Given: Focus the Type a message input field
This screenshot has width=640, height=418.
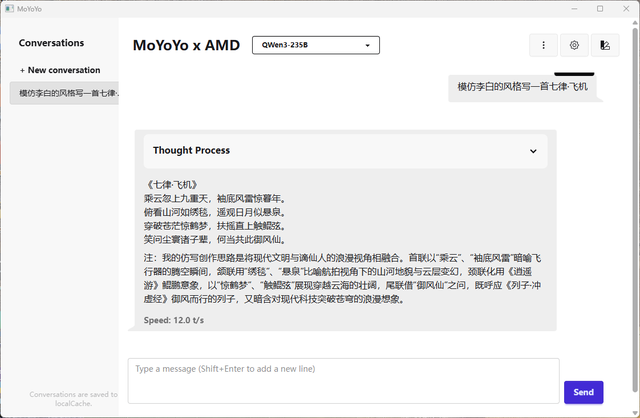Looking at the screenshot, I should pyautogui.click(x=343, y=381).
